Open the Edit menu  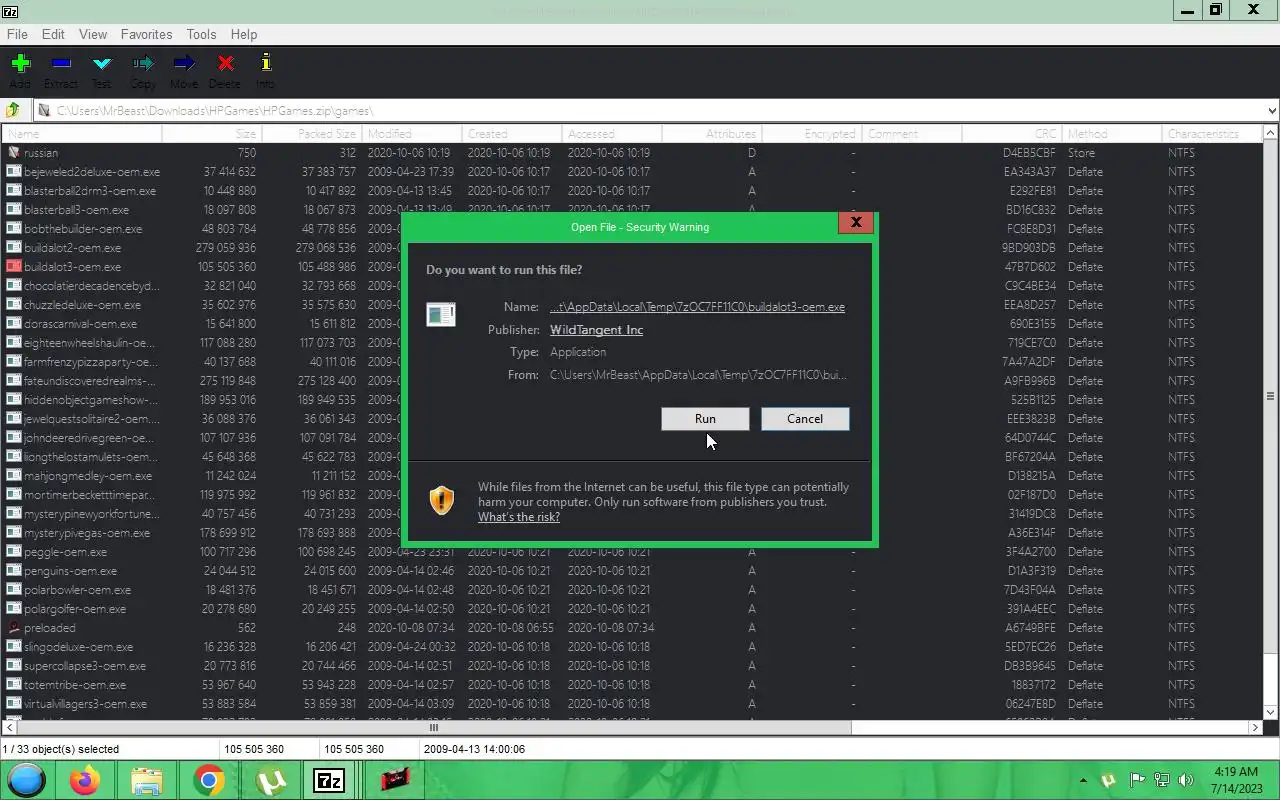point(53,34)
